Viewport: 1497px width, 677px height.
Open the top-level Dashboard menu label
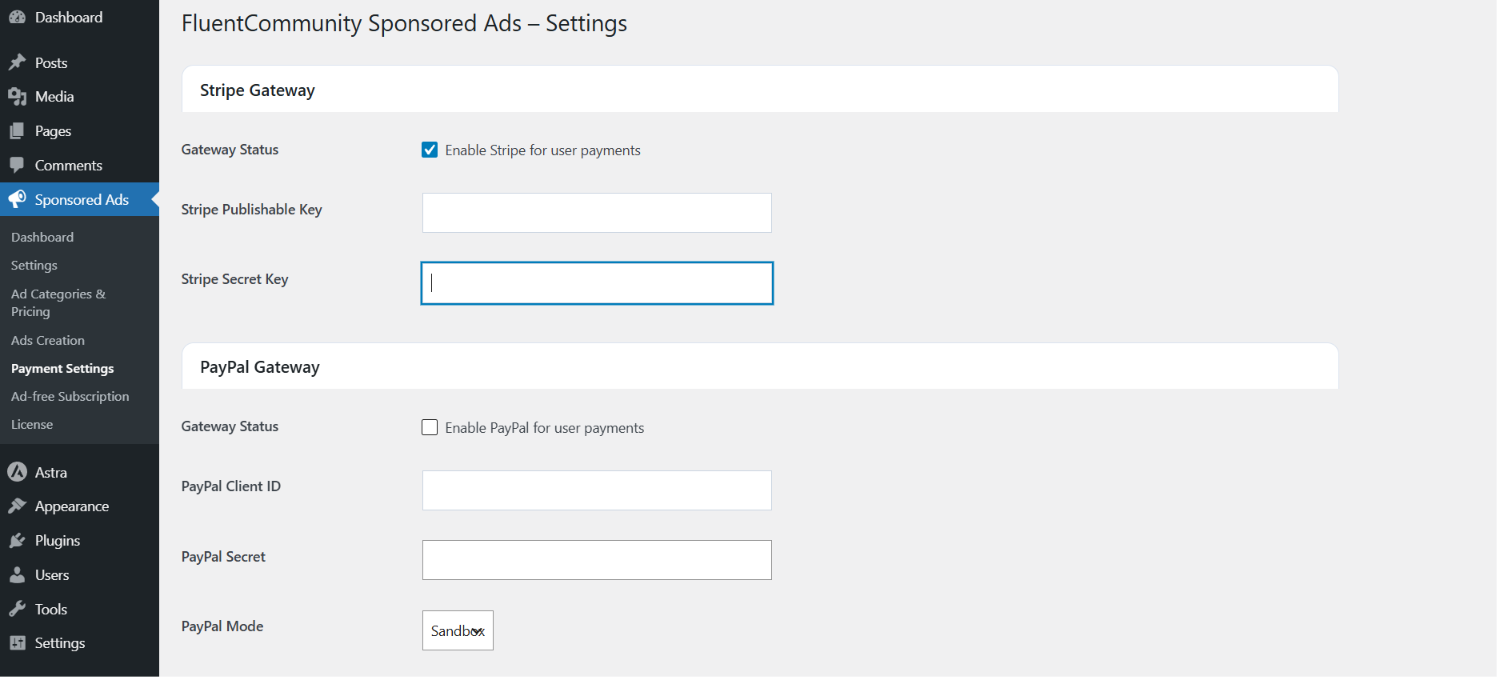click(x=69, y=17)
